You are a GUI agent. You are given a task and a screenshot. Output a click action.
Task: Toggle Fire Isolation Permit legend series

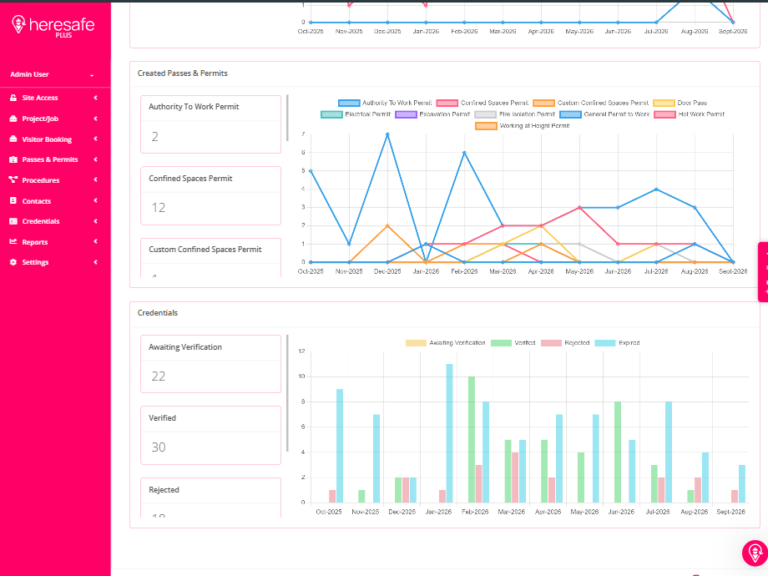pos(515,114)
